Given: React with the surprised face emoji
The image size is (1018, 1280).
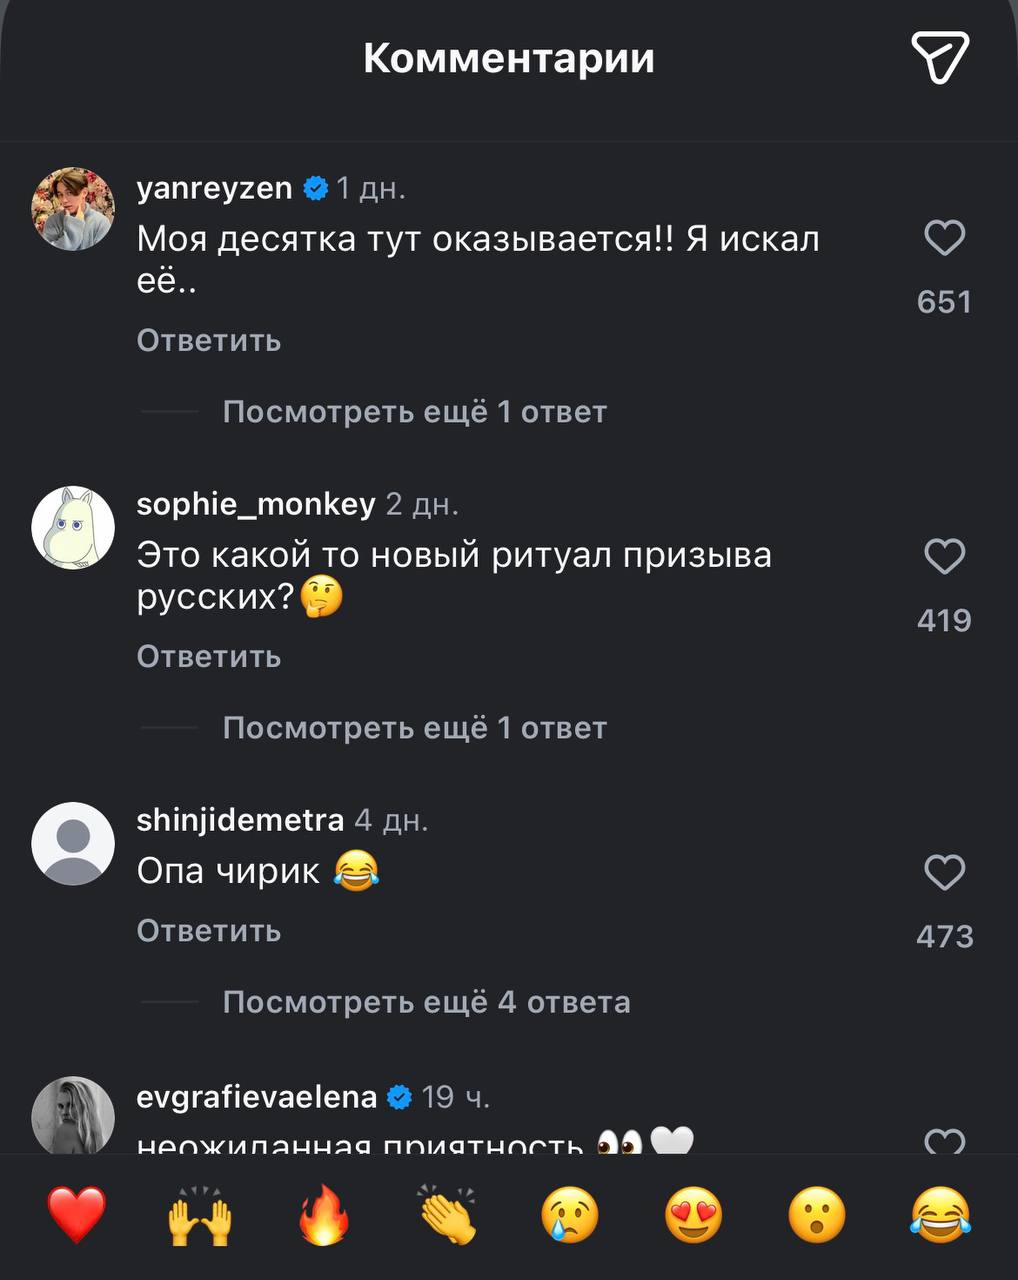Looking at the screenshot, I should [x=817, y=1215].
